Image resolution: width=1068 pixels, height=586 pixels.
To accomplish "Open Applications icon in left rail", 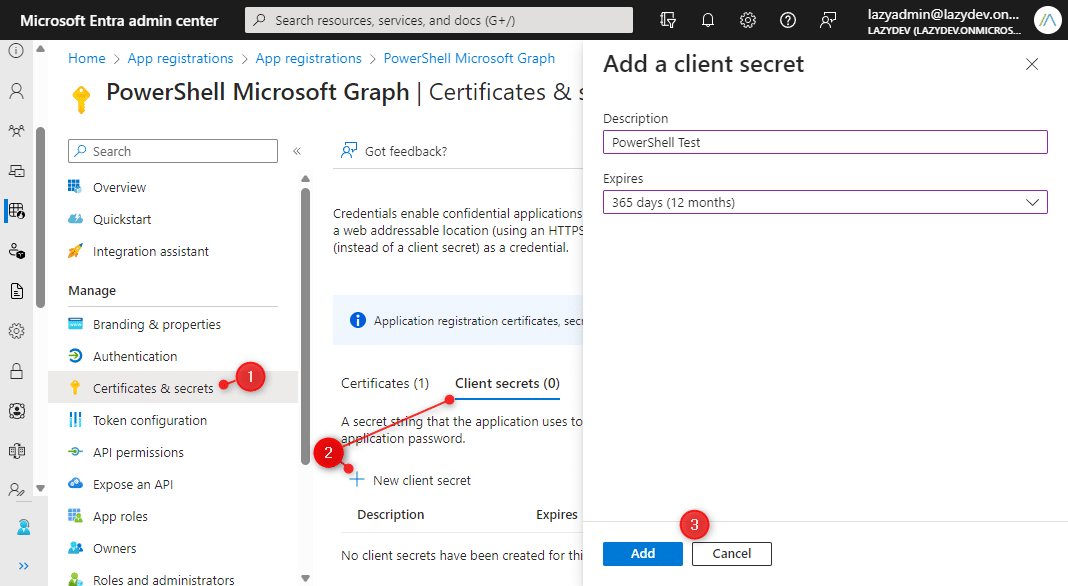I will point(16,211).
